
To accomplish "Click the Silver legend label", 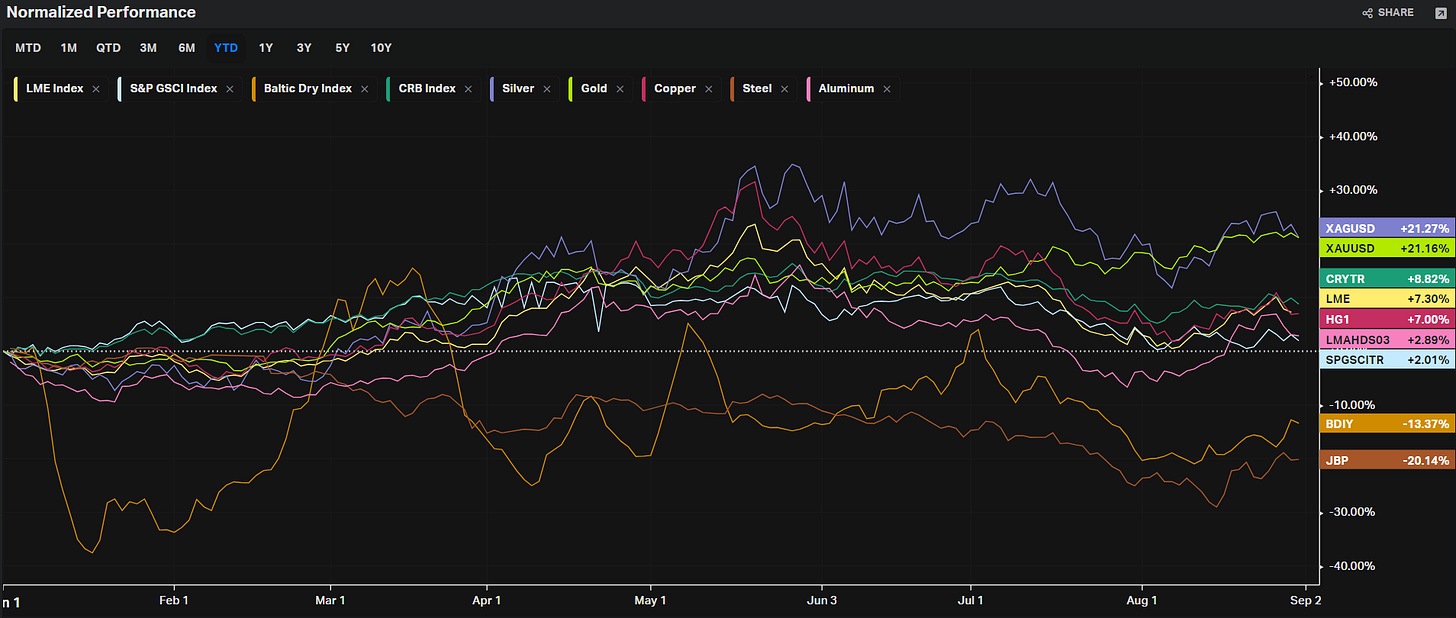I will click(x=518, y=89).
